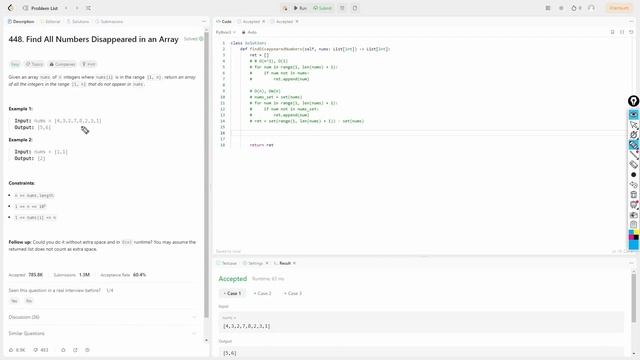The image size is (640, 360).
Task: Select the pen annotation tool
Action: tap(633, 135)
